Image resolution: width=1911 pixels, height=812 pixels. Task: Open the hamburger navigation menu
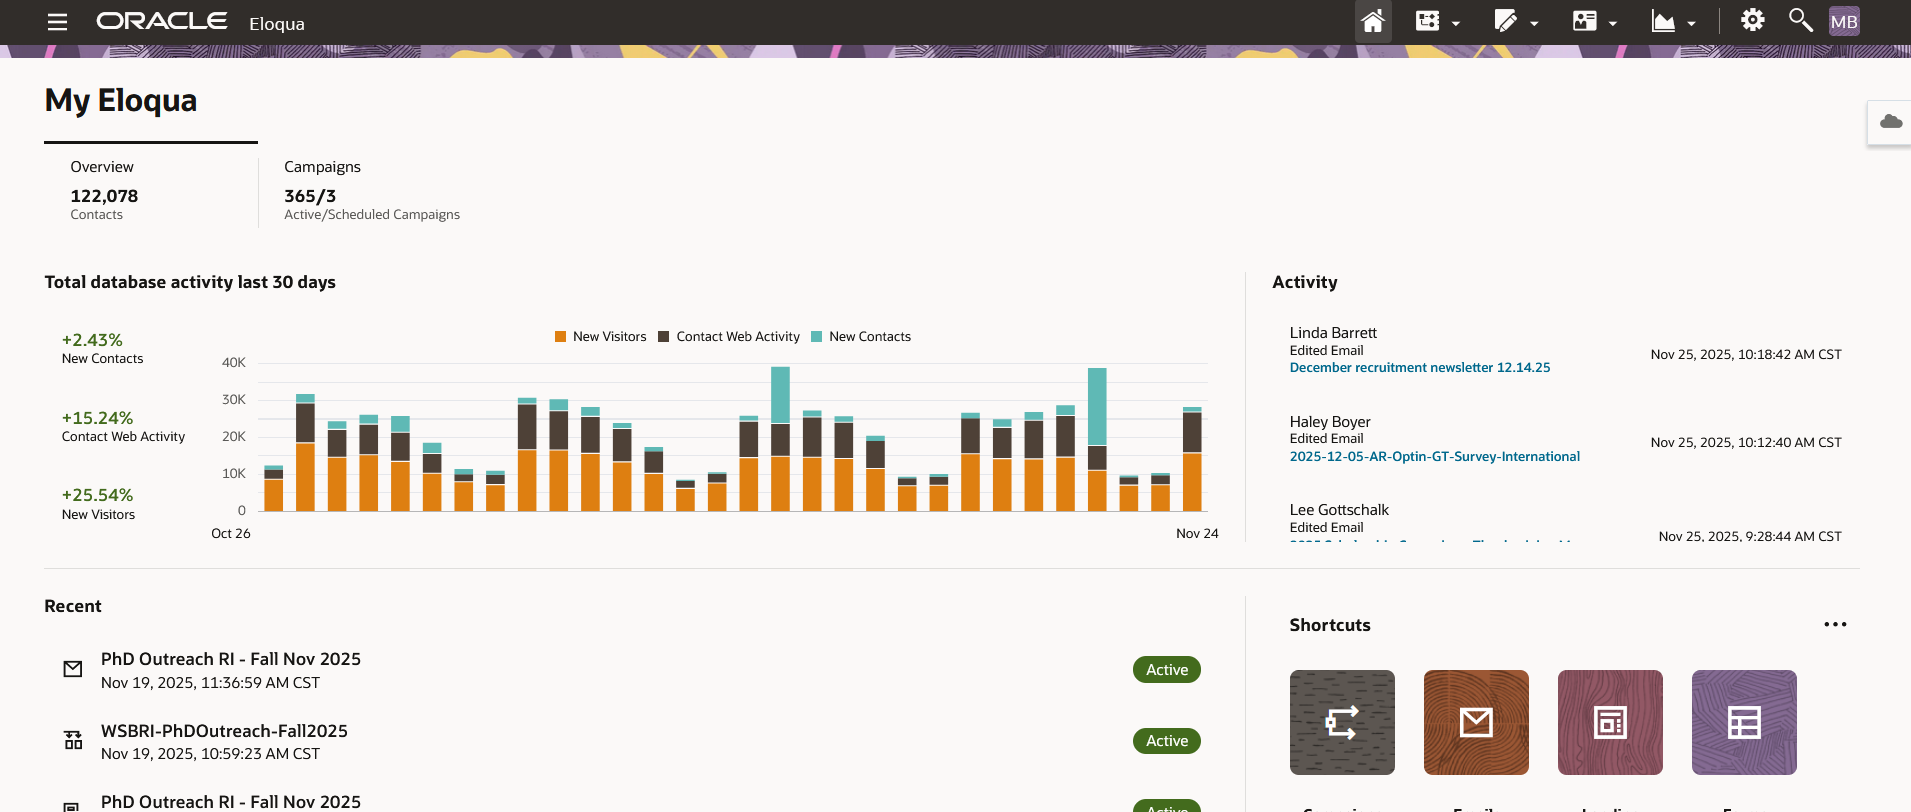coord(57,22)
